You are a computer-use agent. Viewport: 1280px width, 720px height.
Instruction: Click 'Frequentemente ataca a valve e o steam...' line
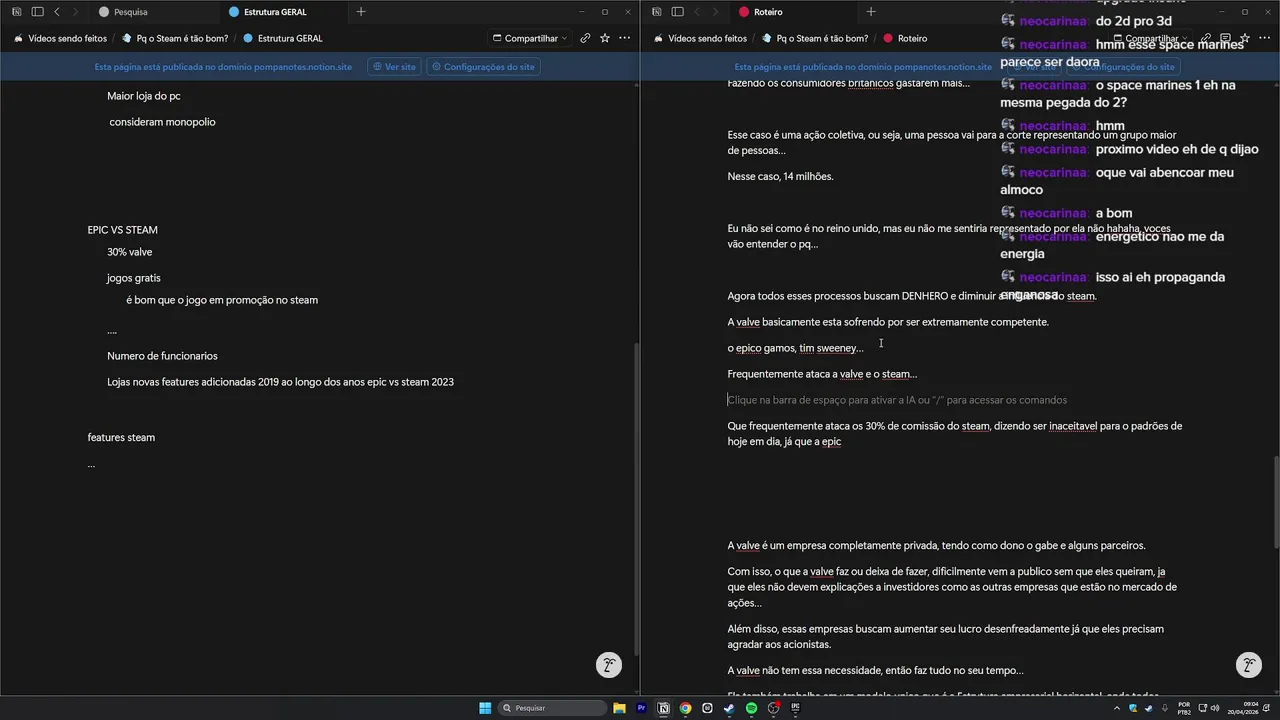[x=822, y=374]
